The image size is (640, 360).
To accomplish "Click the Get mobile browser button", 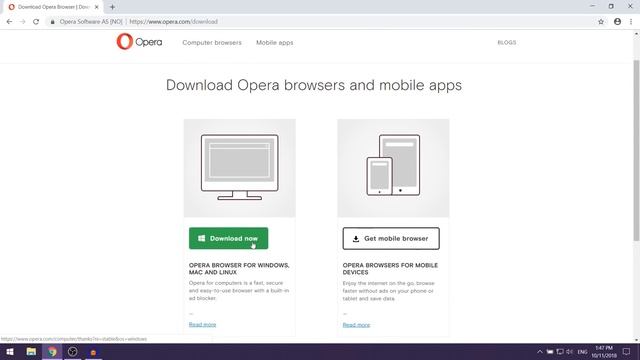I will pos(391,238).
